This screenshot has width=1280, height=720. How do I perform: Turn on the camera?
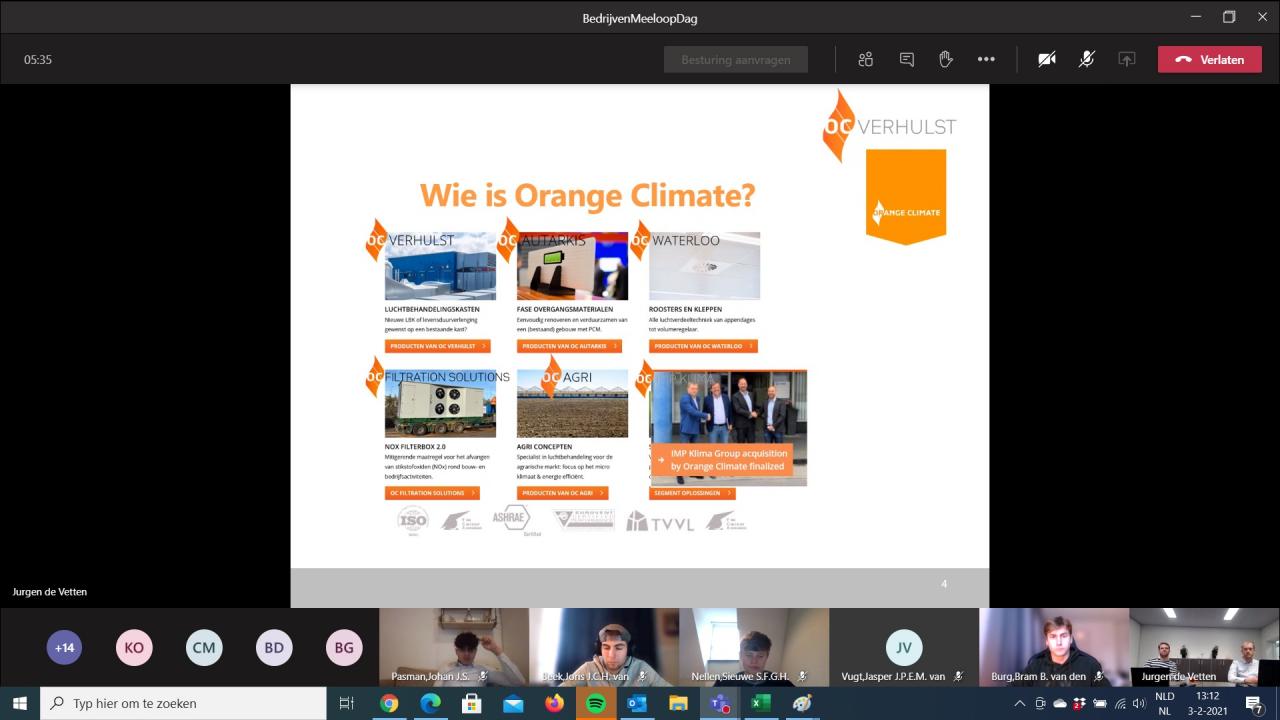point(1047,59)
